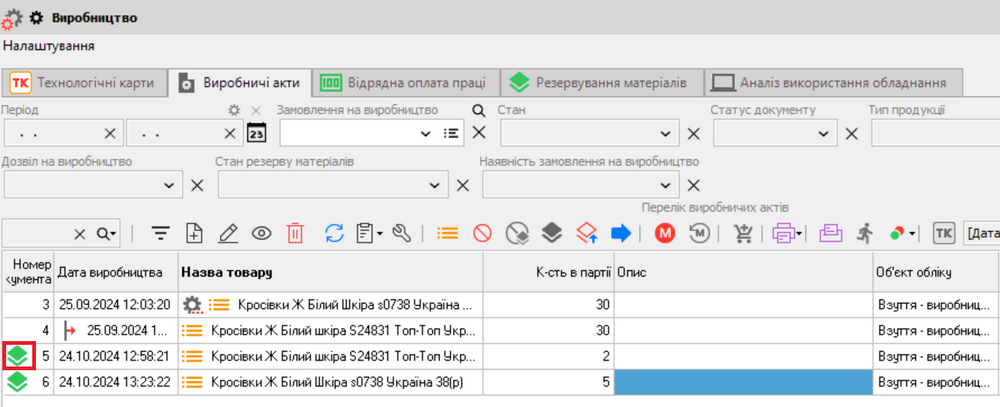This screenshot has width=1000, height=407.
Task: Open the calendar period picker icon
Action: point(256,133)
